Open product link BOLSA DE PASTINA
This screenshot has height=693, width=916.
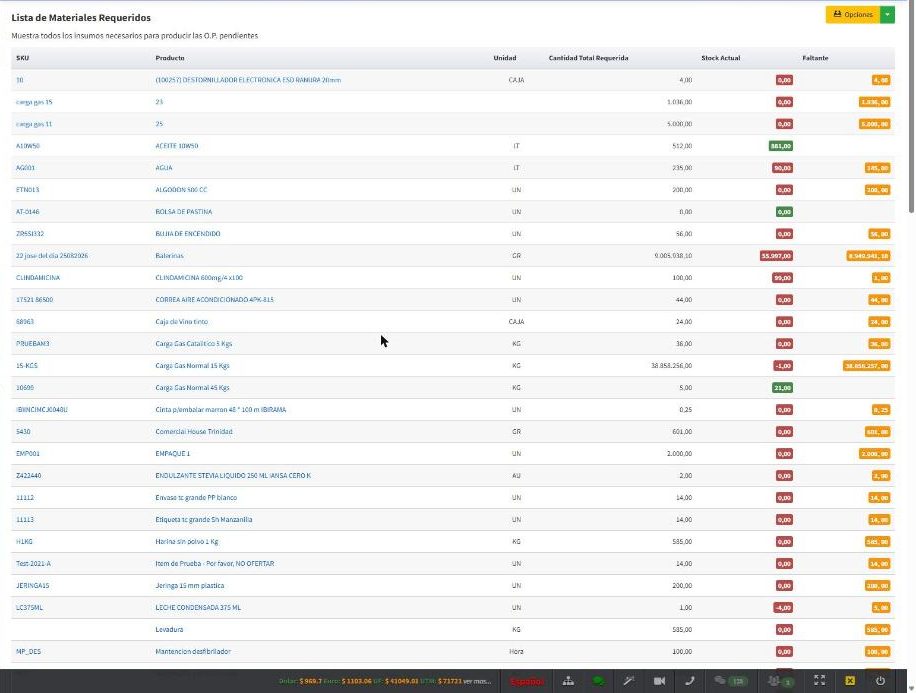[x=183, y=212]
